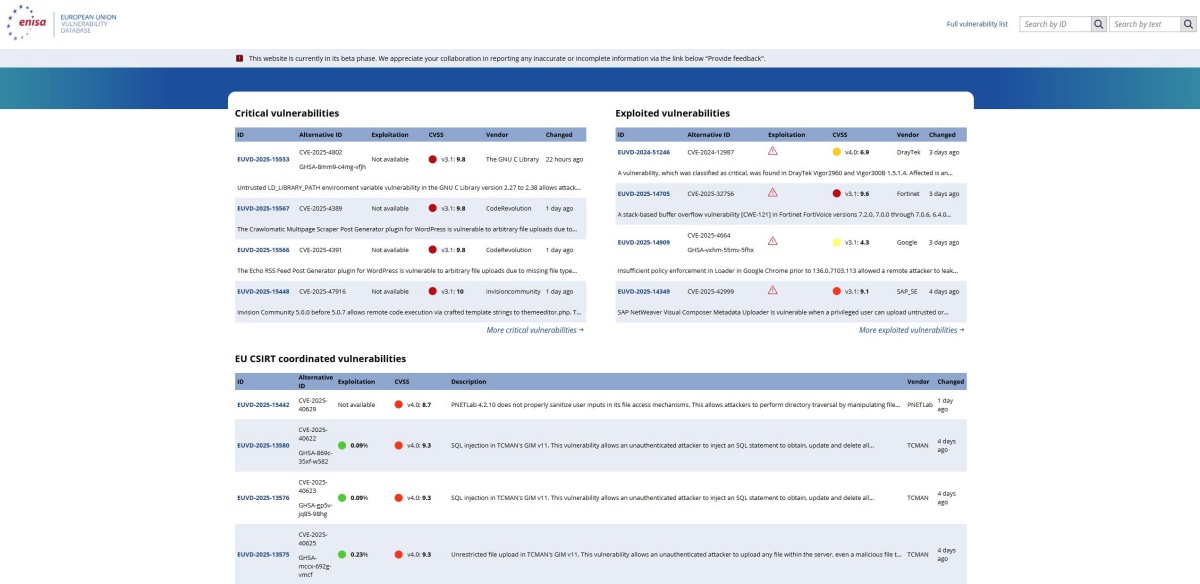Viewport: 1200px width, 584px height.
Task: Open exploited vulnerability EUVD-2025-14909
Action: pos(644,242)
